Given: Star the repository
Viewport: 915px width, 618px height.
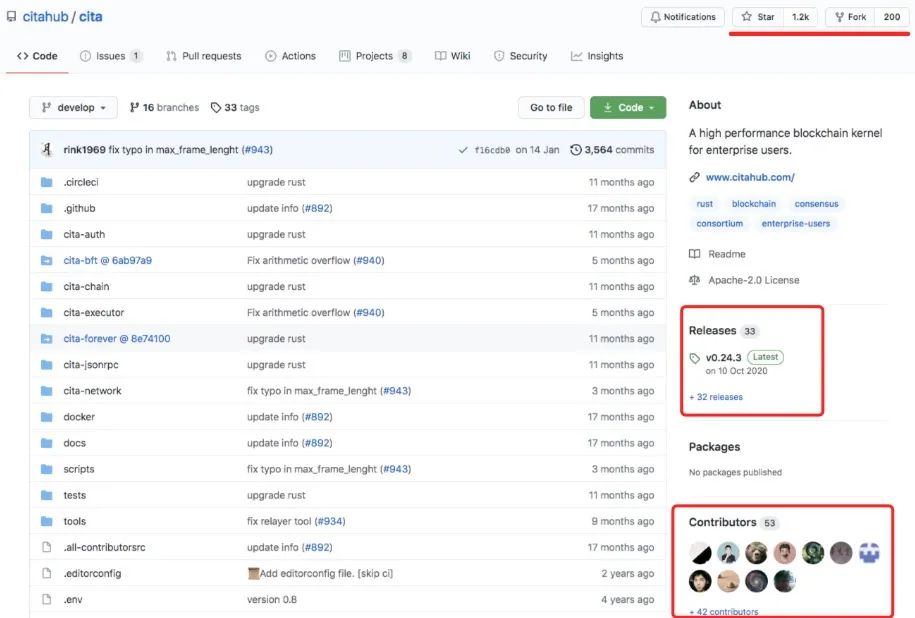Looking at the screenshot, I should point(758,17).
